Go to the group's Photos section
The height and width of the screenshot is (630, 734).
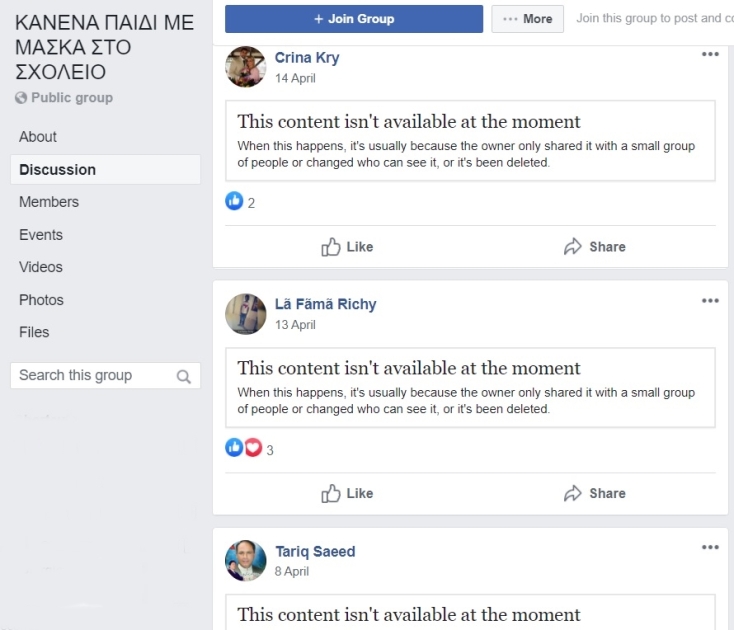(x=41, y=300)
